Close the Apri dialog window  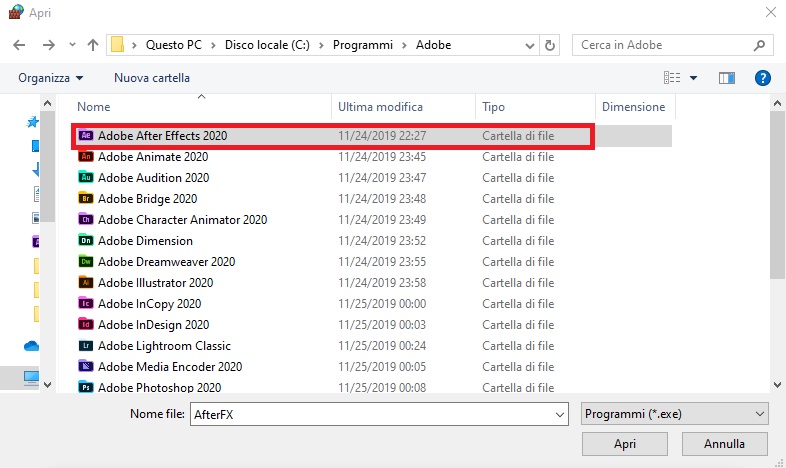tap(771, 12)
